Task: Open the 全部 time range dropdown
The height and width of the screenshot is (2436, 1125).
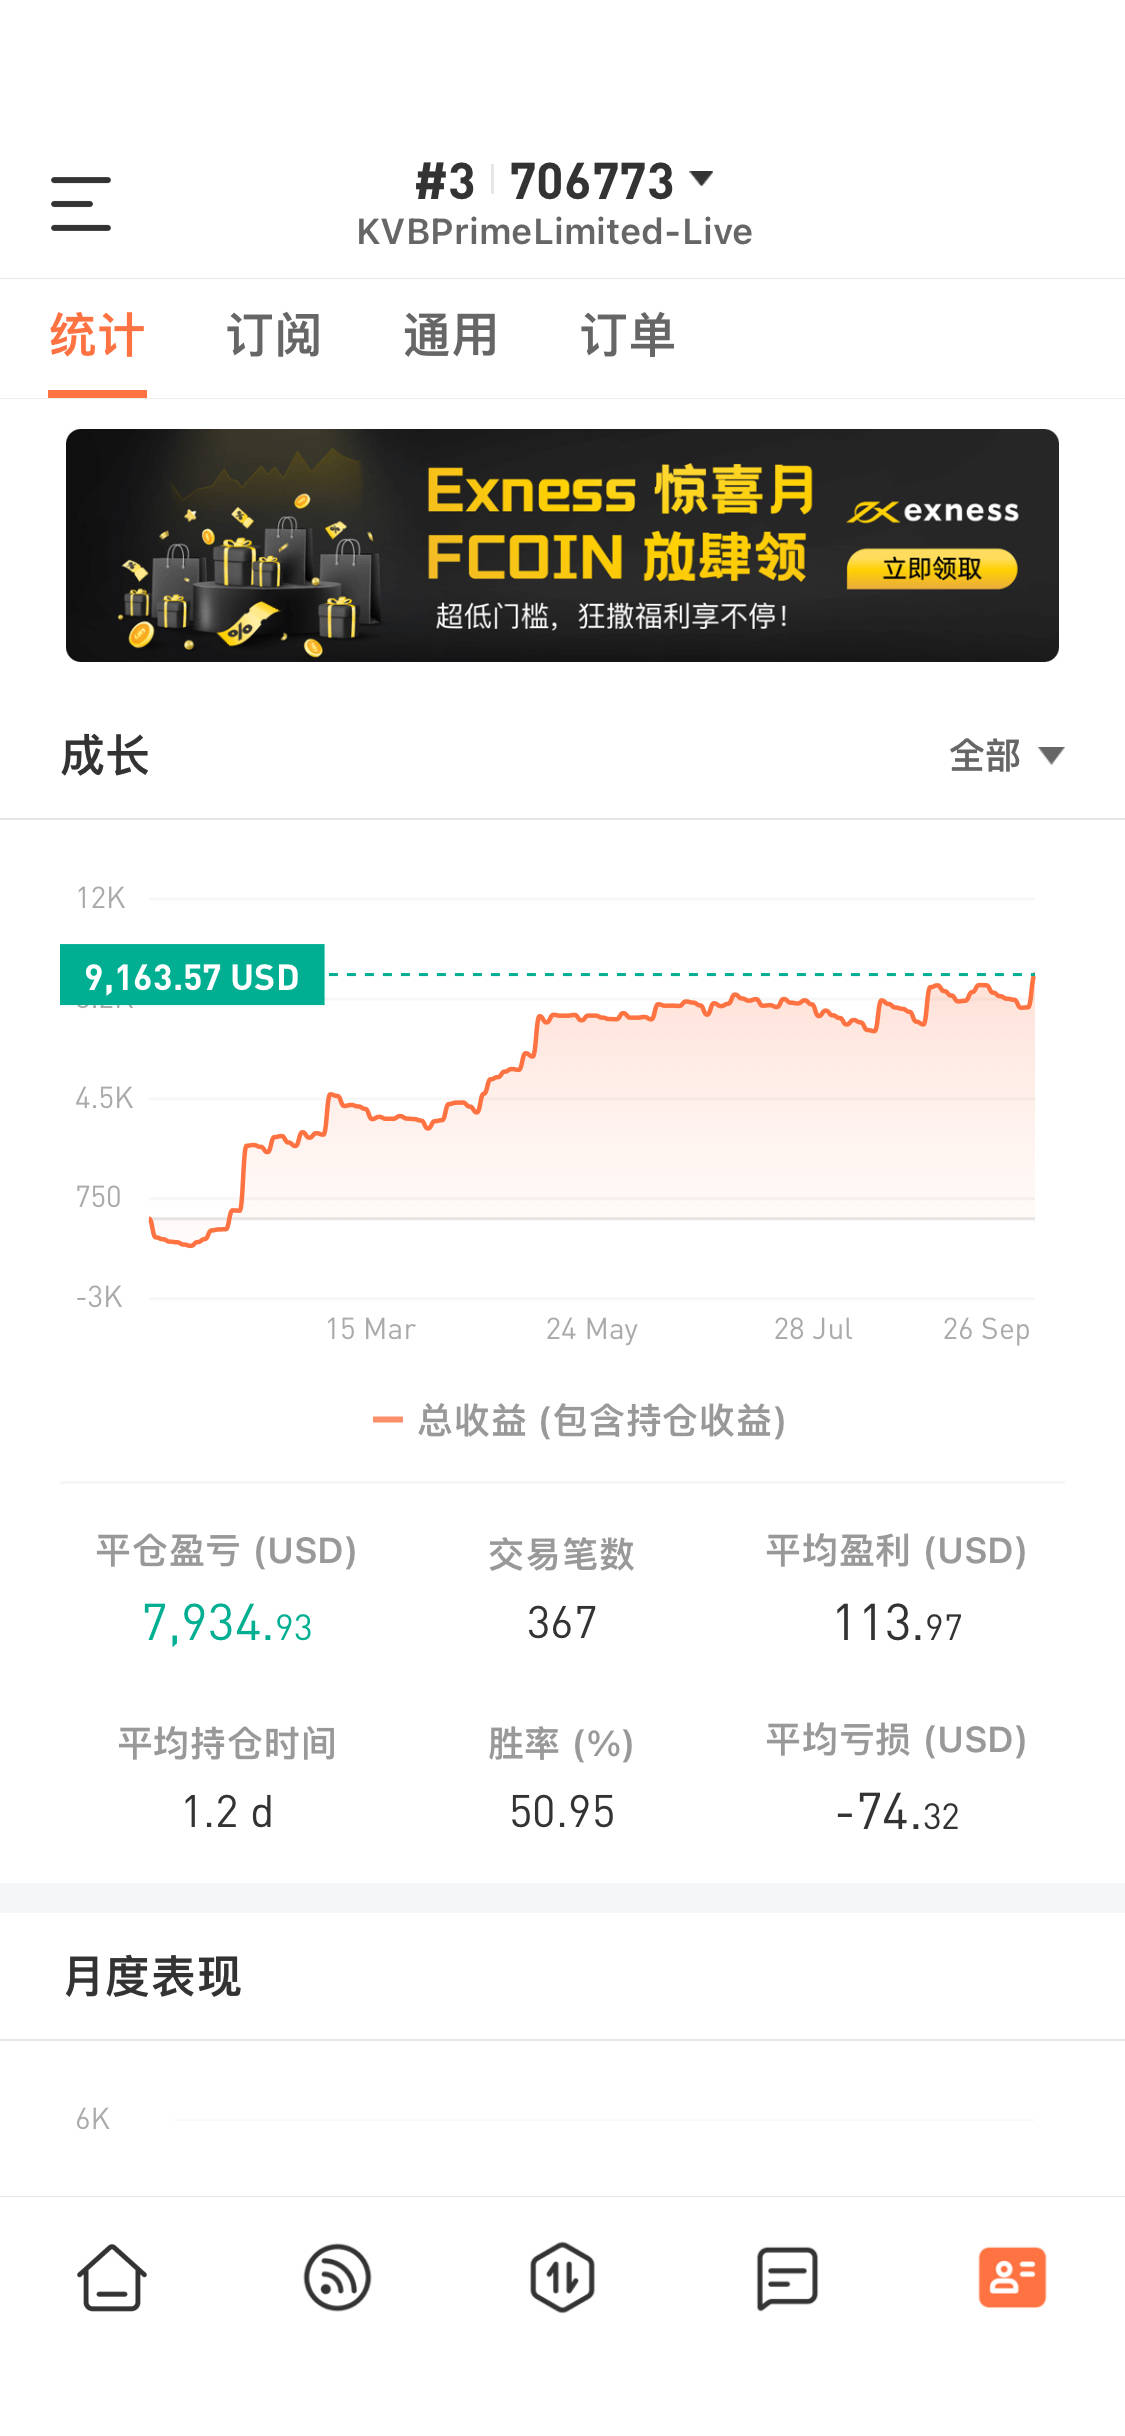Action: [1006, 755]
